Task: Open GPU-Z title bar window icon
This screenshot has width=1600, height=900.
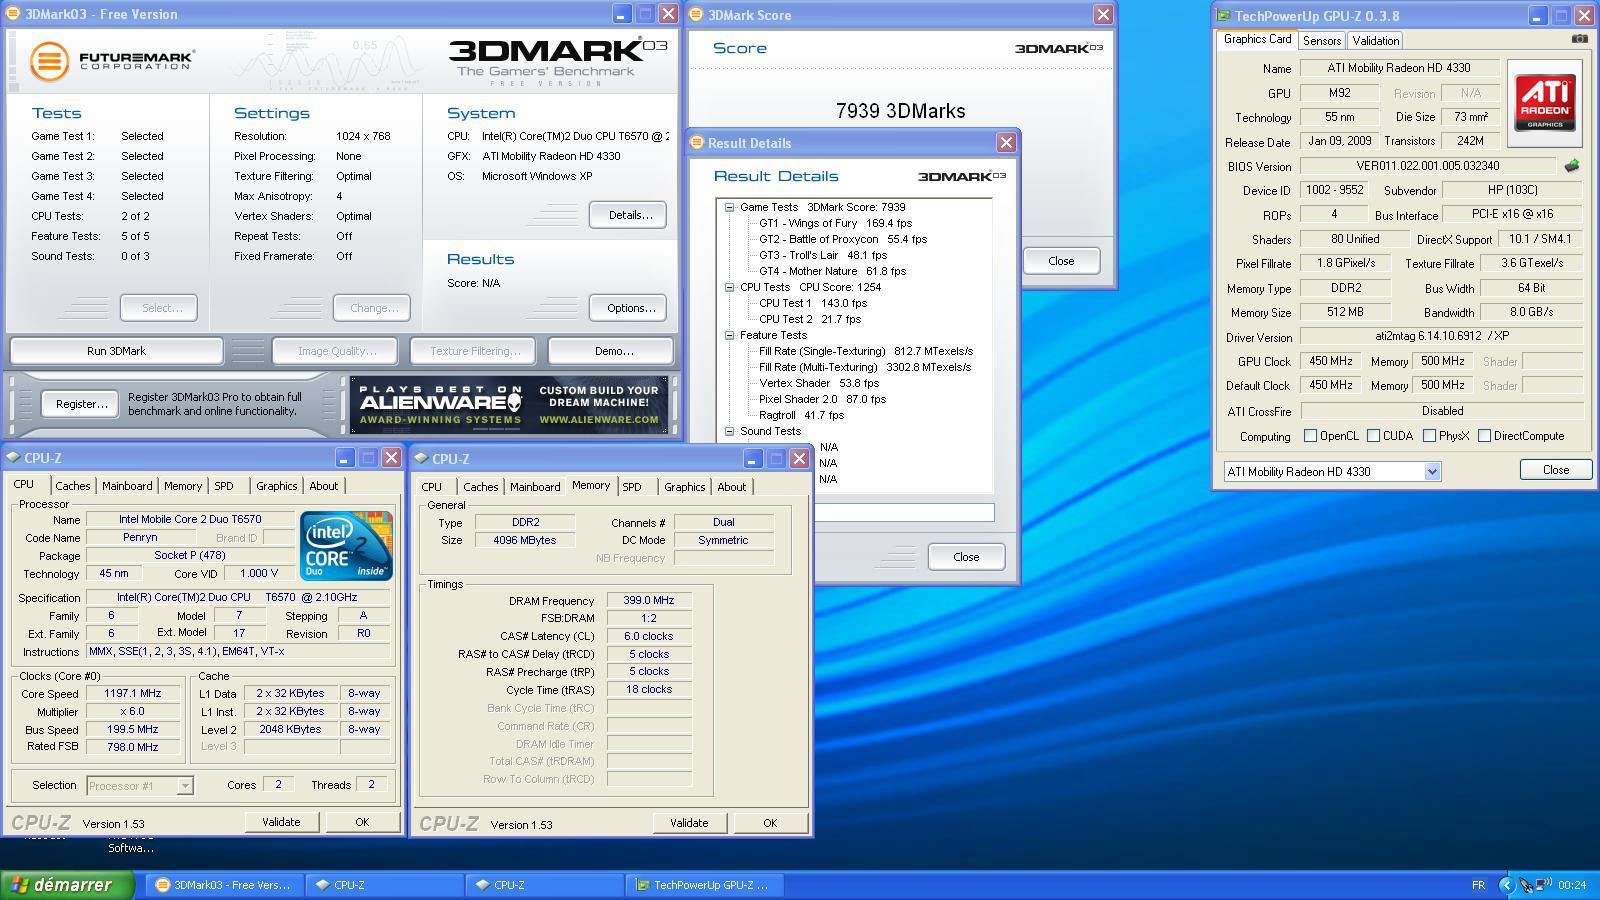Action: 1223,15
